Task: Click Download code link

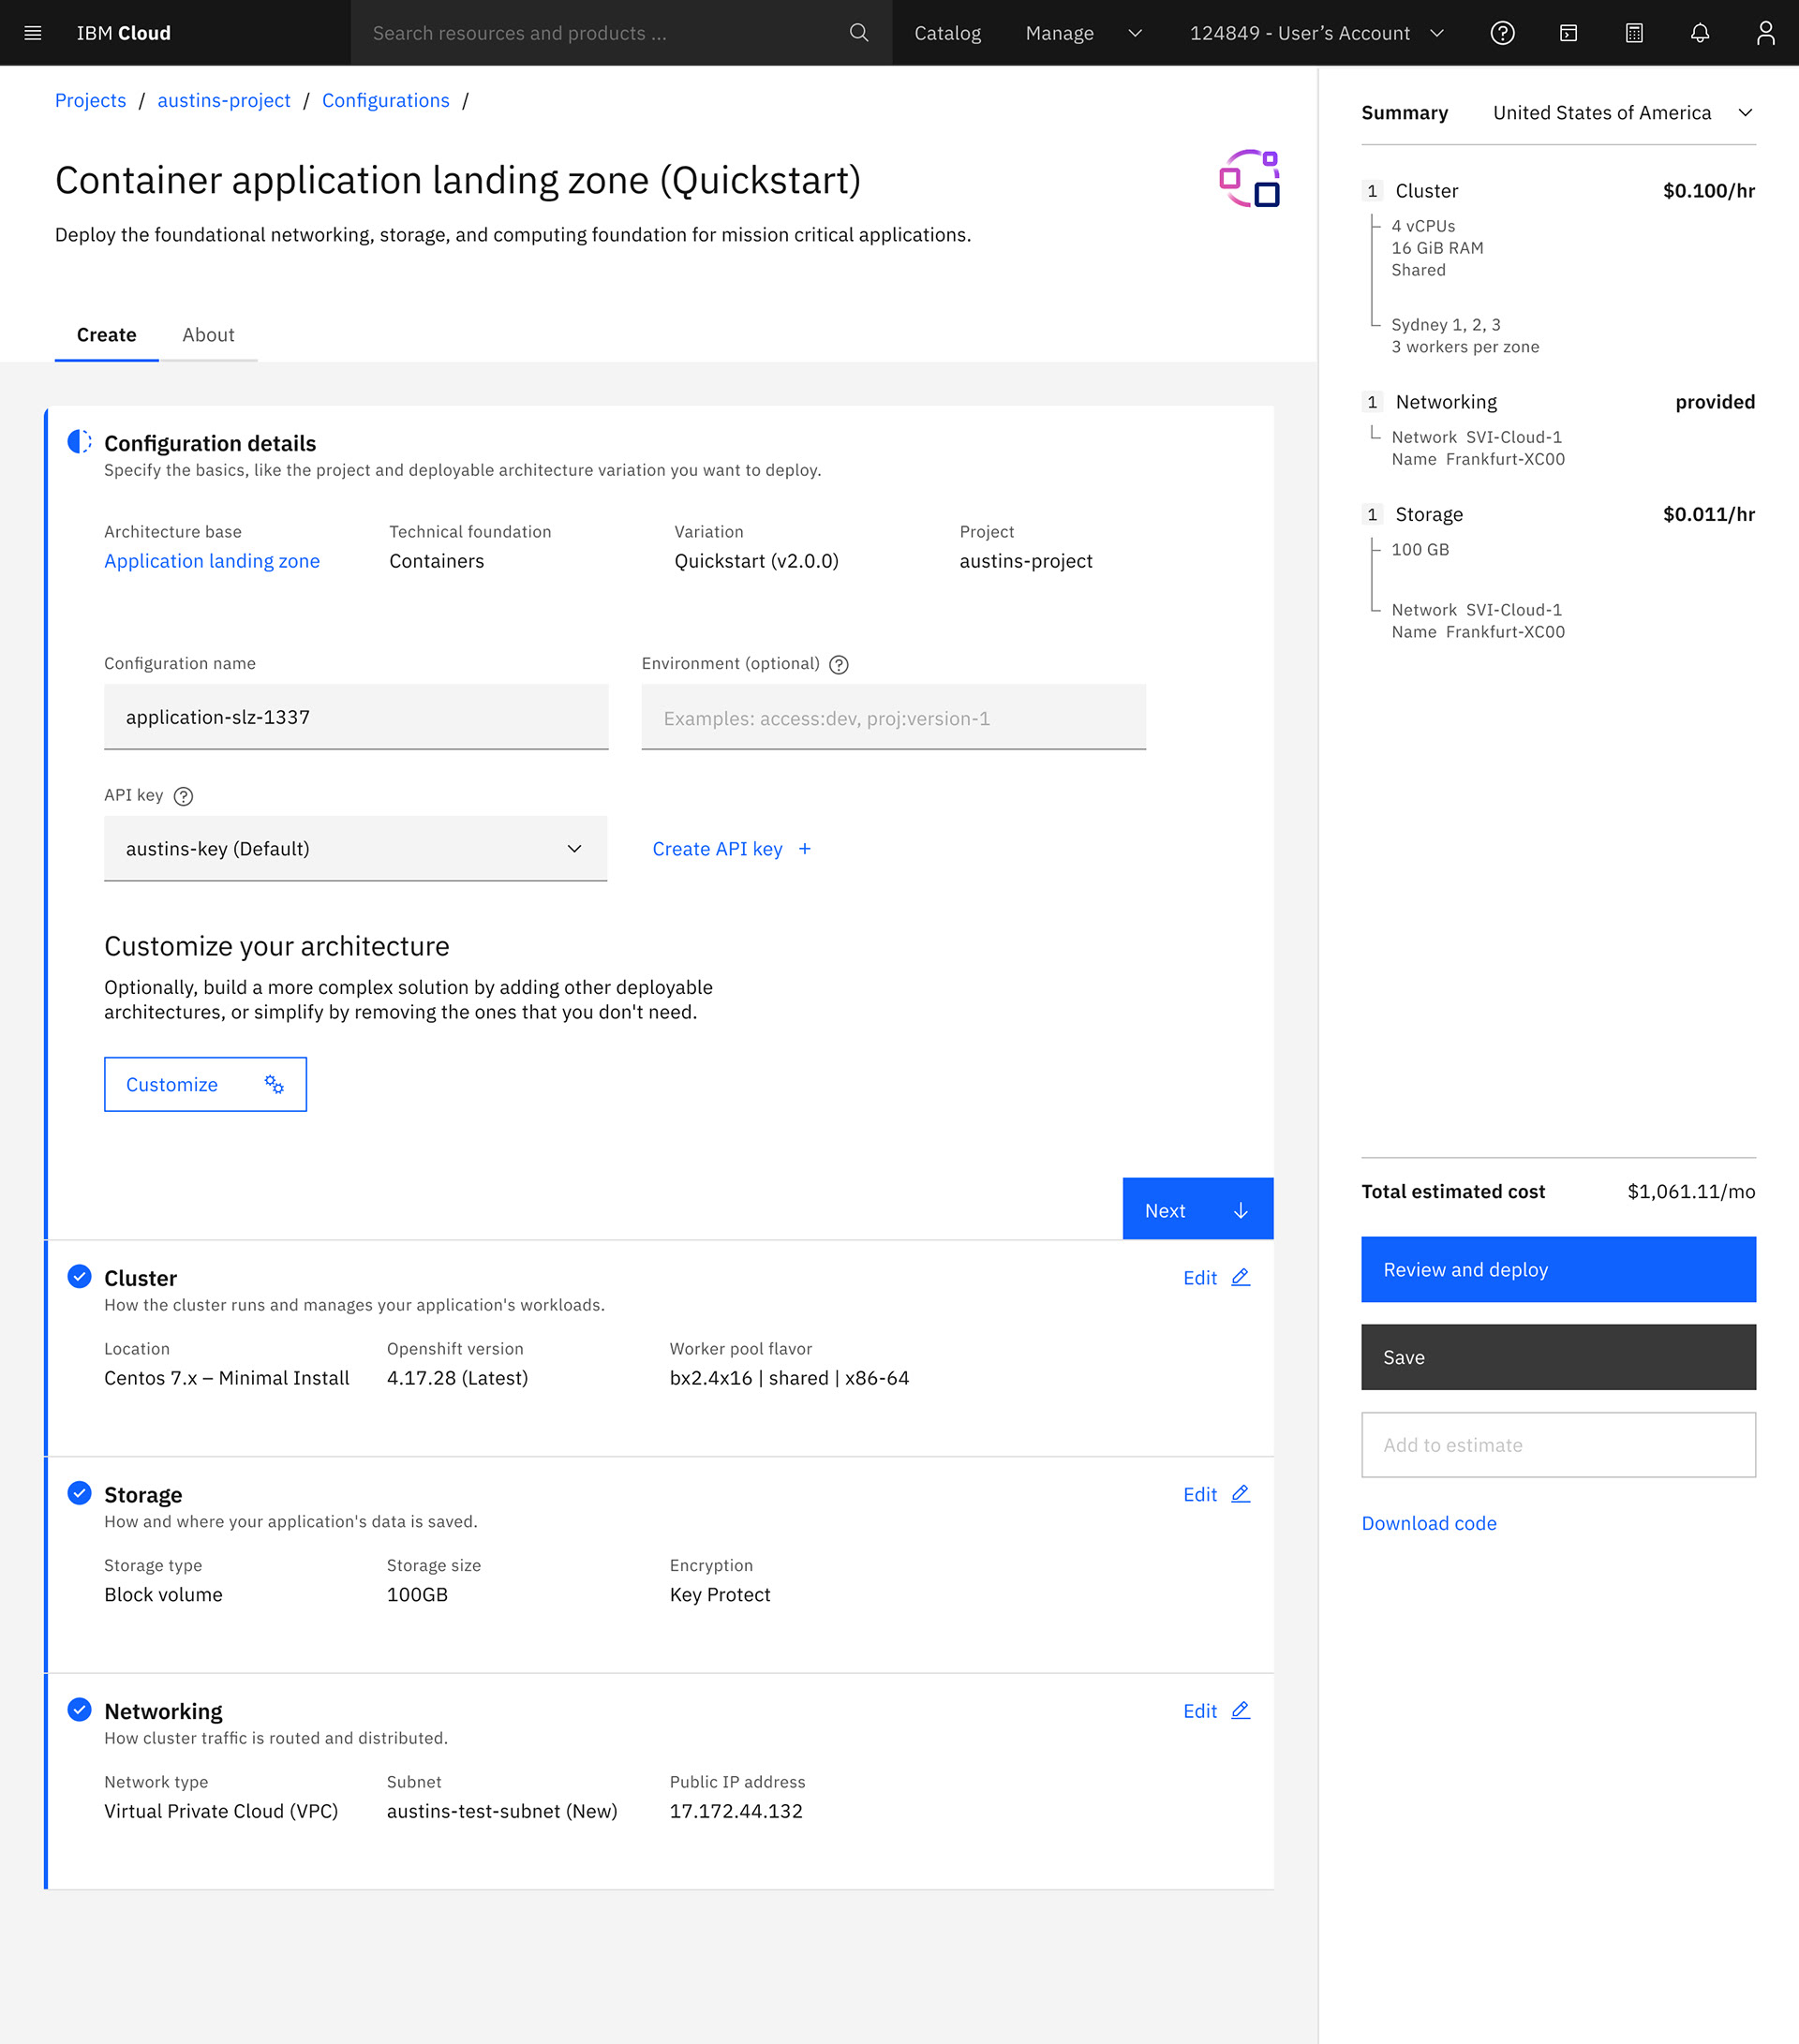Action: [1428, 1523]
